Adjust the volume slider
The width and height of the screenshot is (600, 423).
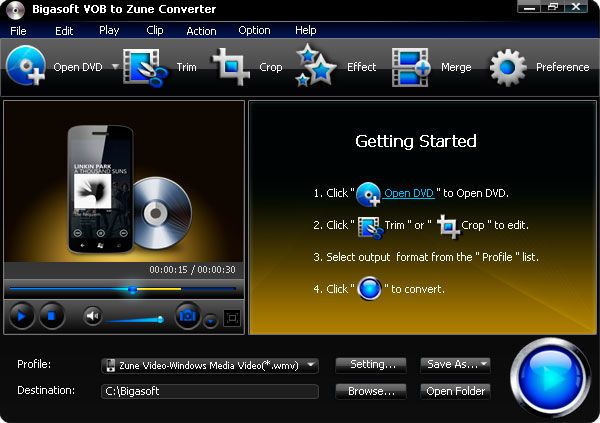[134, 319]
